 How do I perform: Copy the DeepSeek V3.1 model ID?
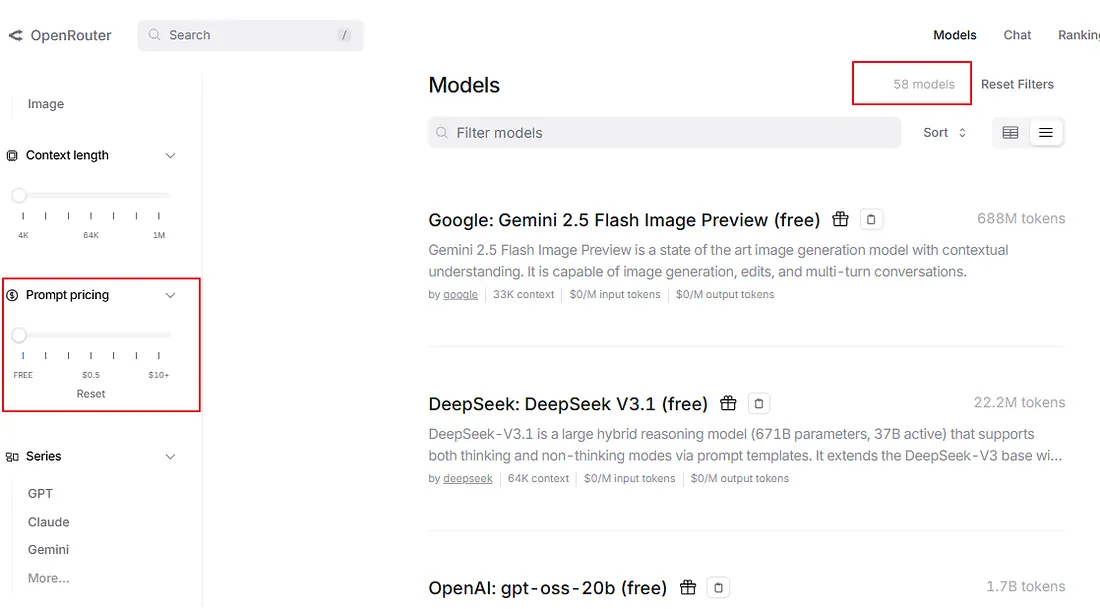pos(758,403)
